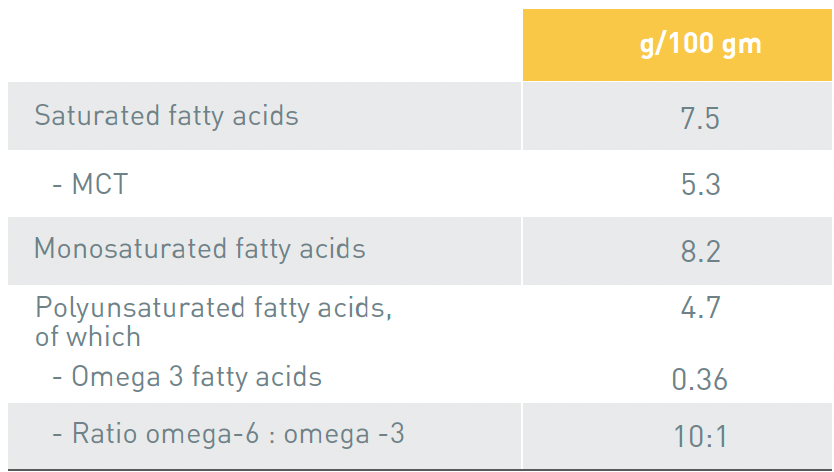The height and width of the screenshot is (472, 834).
Task: Click the dash before Omega 3
Action: point(57,378)
